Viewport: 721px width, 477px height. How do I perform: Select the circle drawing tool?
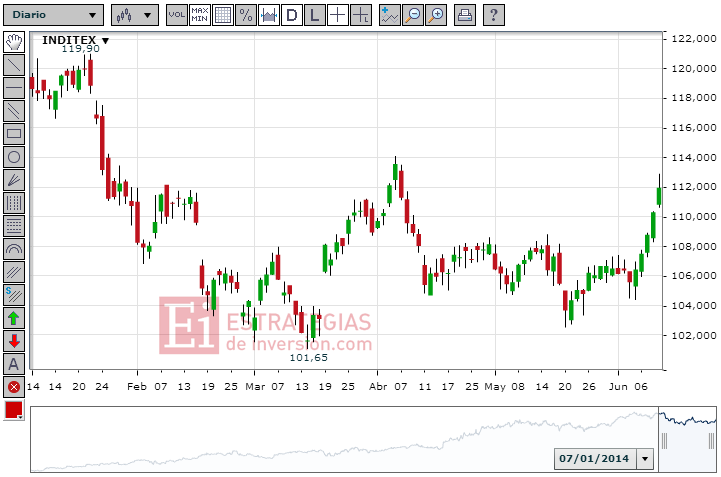pos(14,157)
